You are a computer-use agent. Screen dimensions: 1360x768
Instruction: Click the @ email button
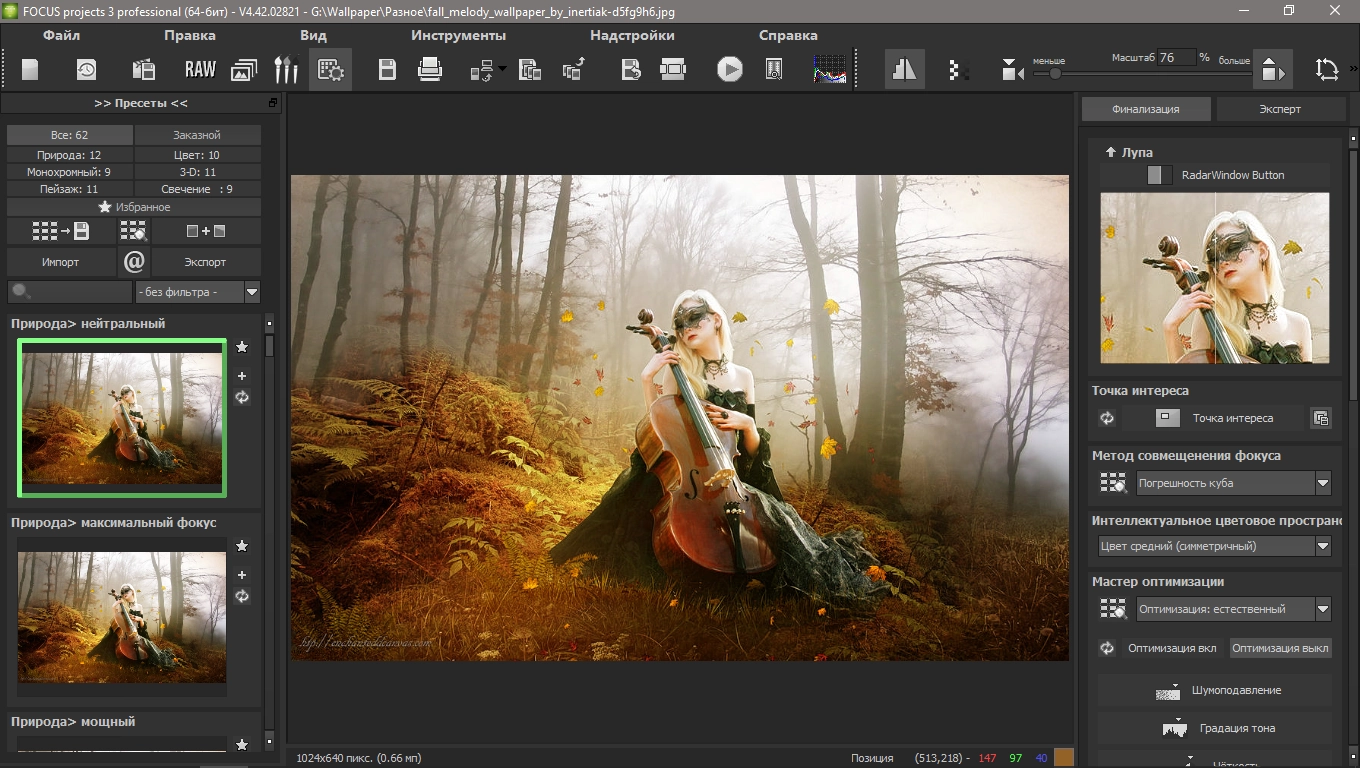pos(134,262)
